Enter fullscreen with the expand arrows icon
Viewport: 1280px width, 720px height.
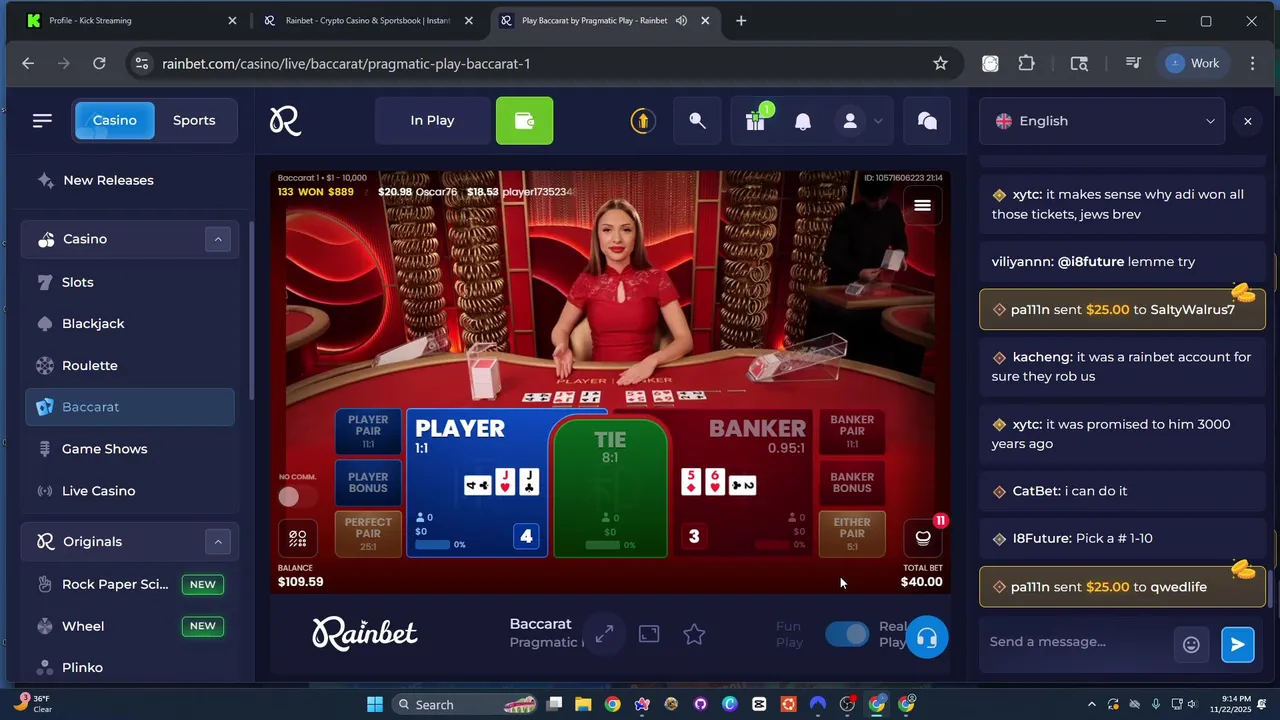pos(604,634)
